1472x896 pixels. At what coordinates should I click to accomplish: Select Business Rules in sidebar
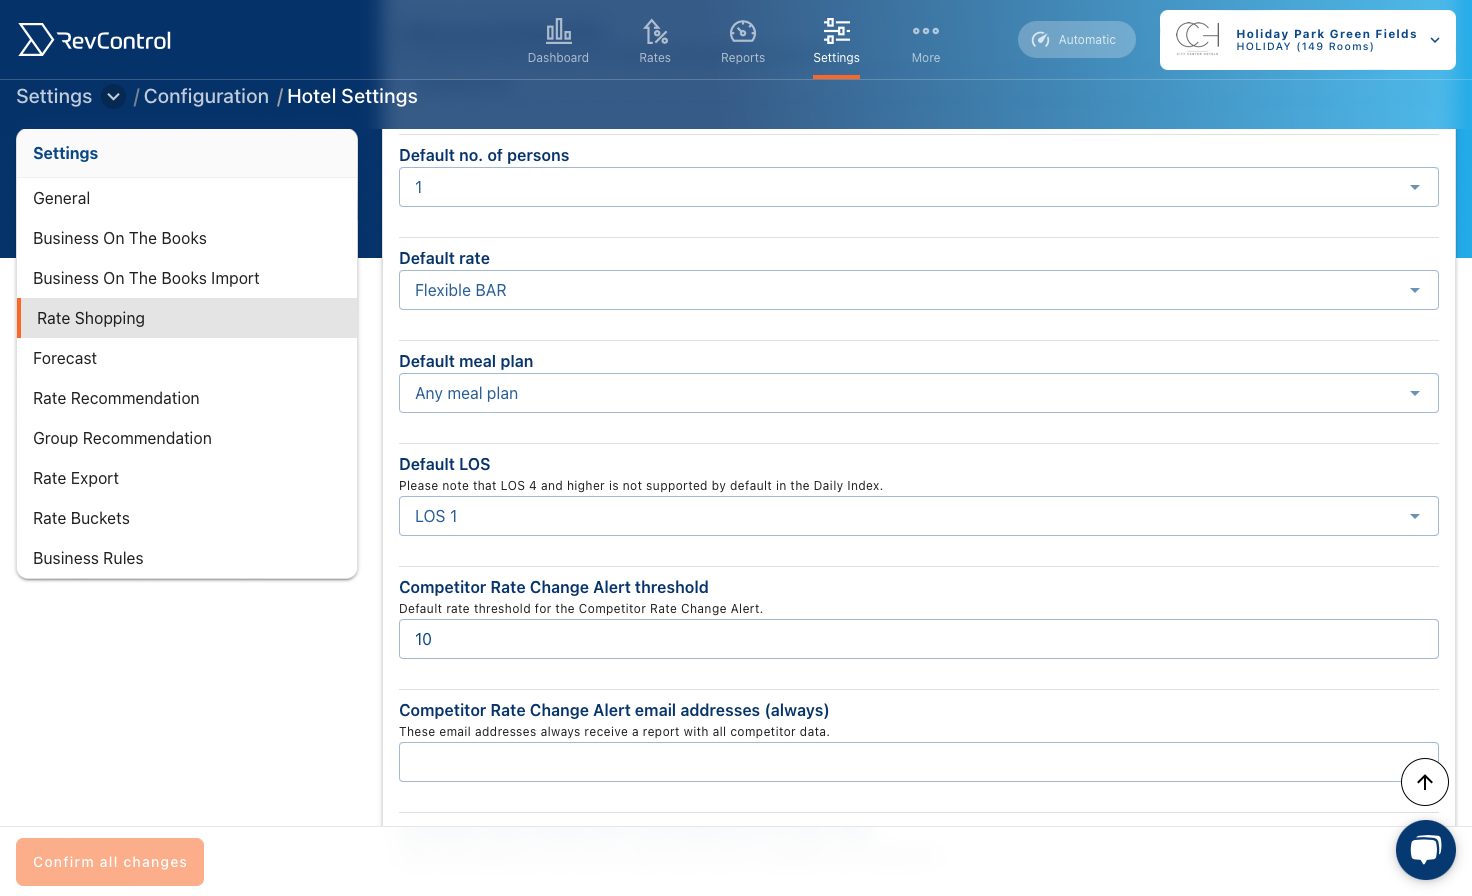point(187,558)
